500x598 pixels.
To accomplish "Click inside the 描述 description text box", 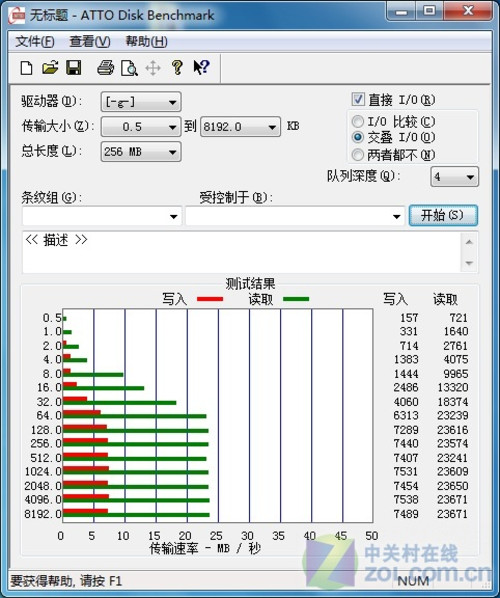I will pyautogui.click(x=241, y=252).
